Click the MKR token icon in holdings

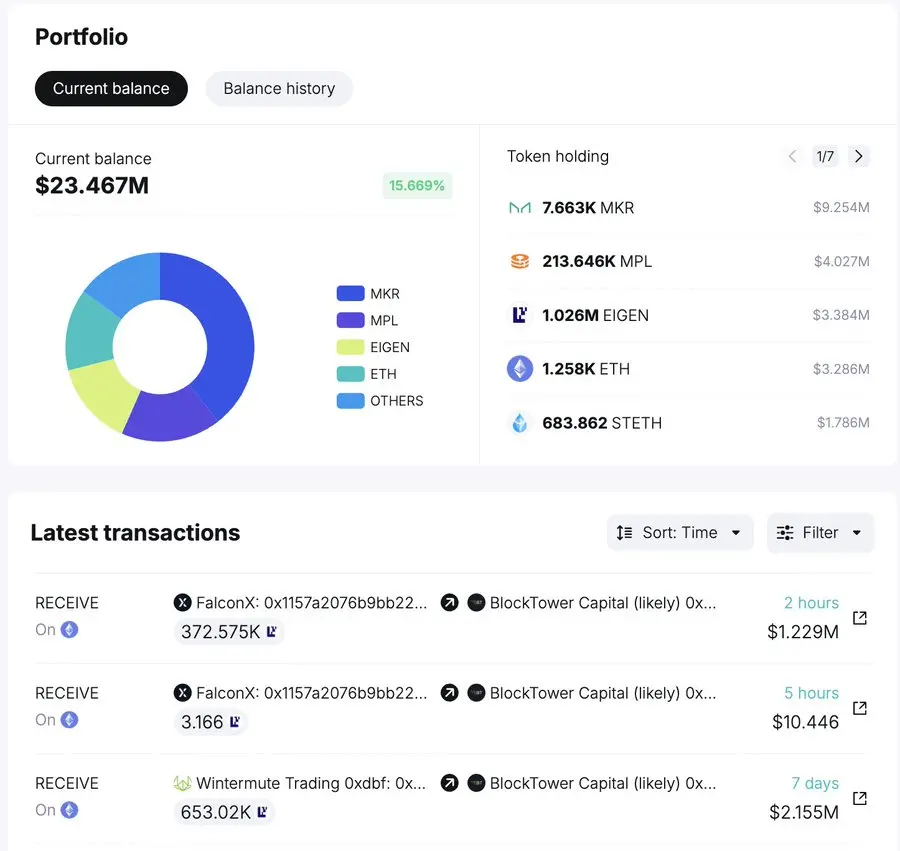tap(520, 207)
